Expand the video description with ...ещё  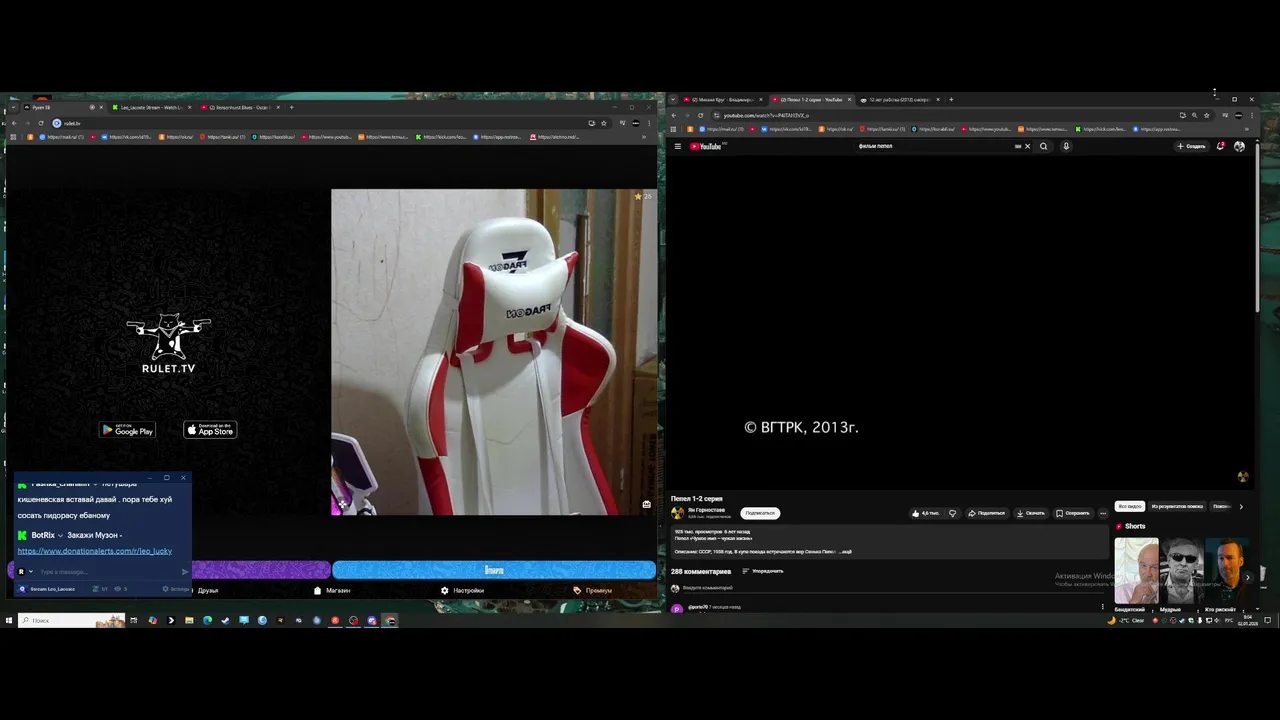point(846,551)
